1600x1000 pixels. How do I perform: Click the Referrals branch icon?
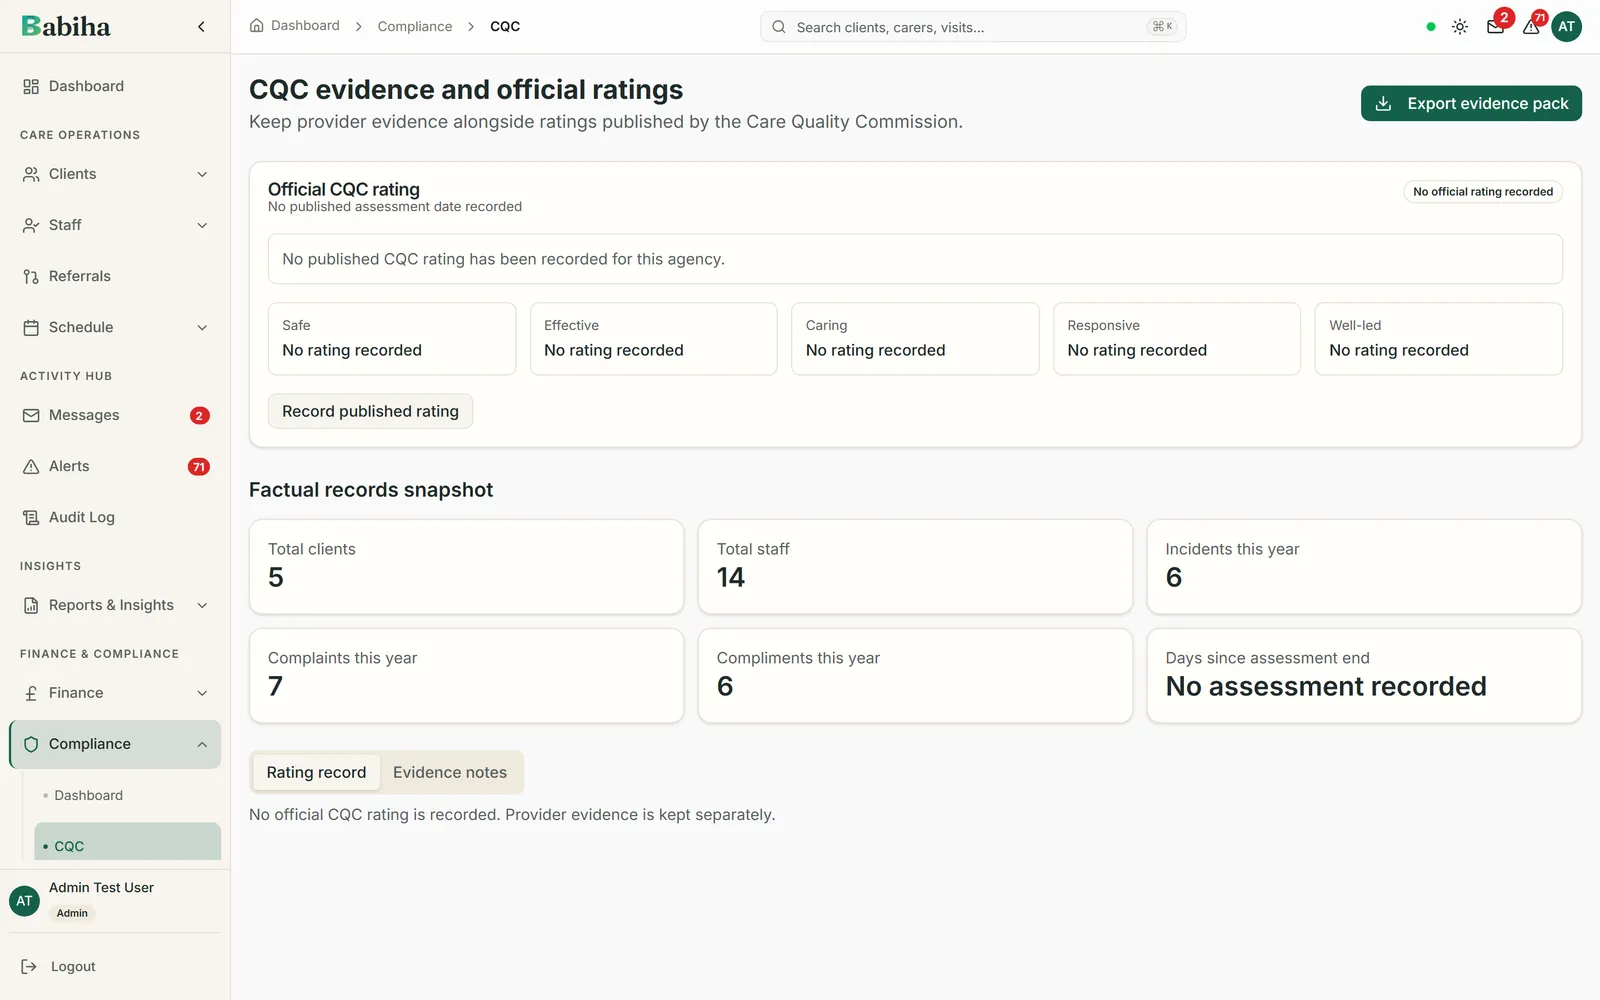(x=31, y=276)
